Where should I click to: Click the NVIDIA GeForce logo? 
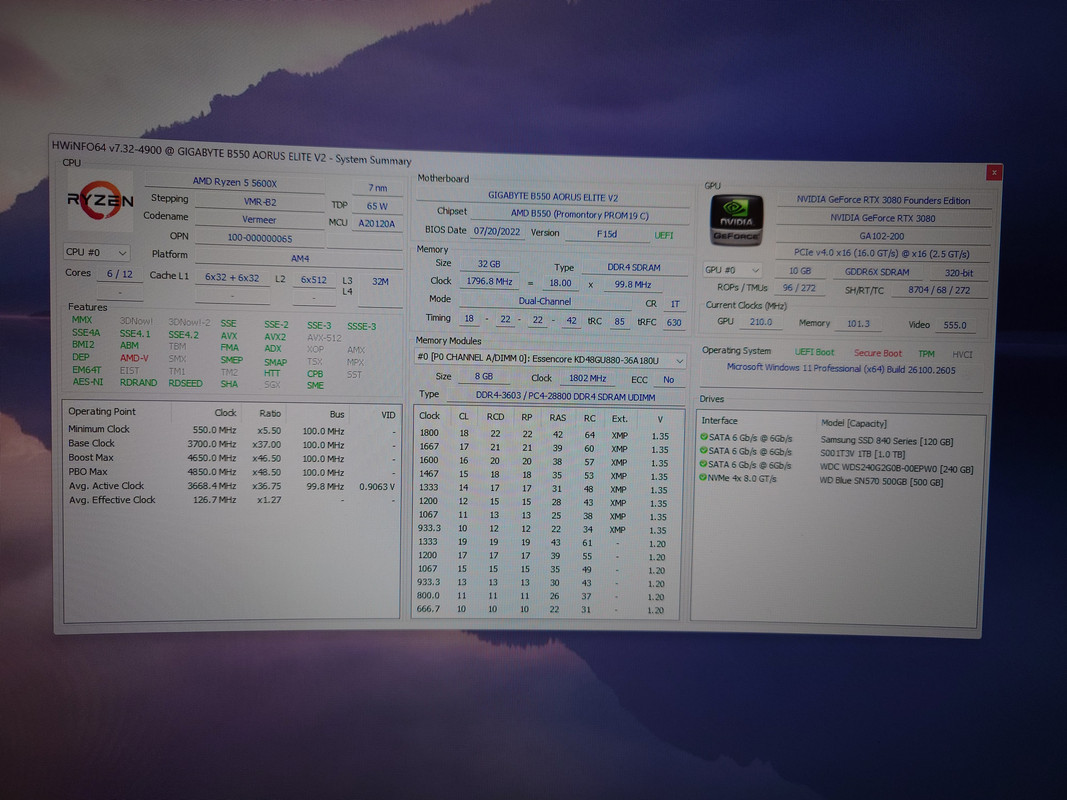click(x=736, y=219)
